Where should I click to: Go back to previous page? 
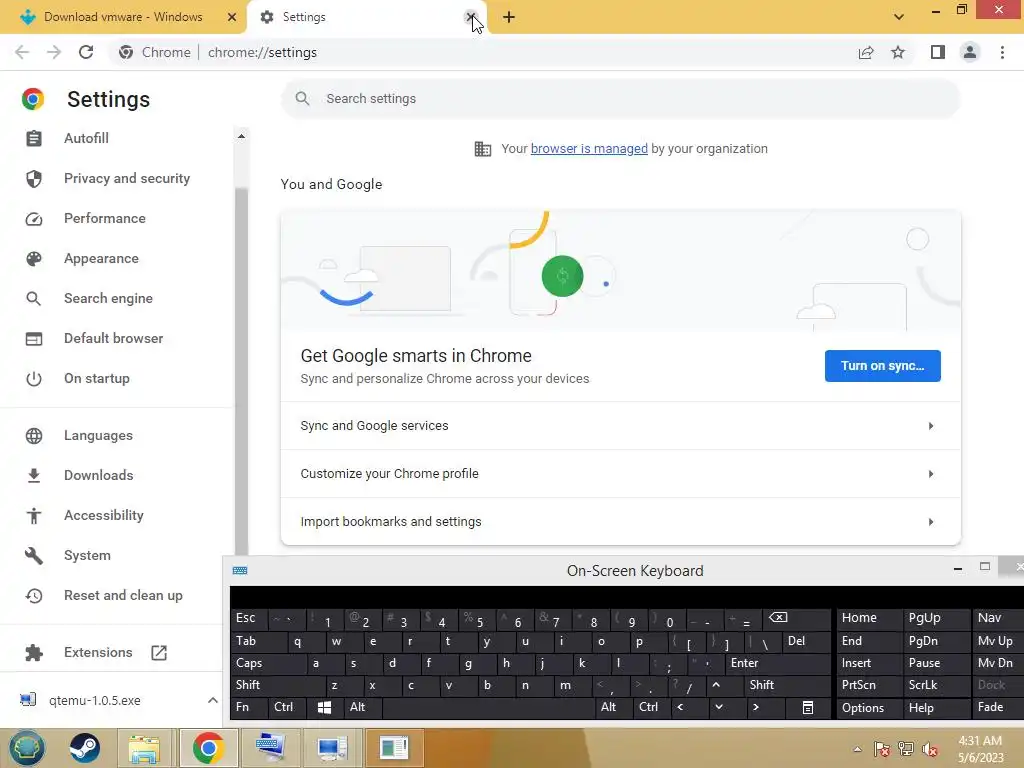22,52
